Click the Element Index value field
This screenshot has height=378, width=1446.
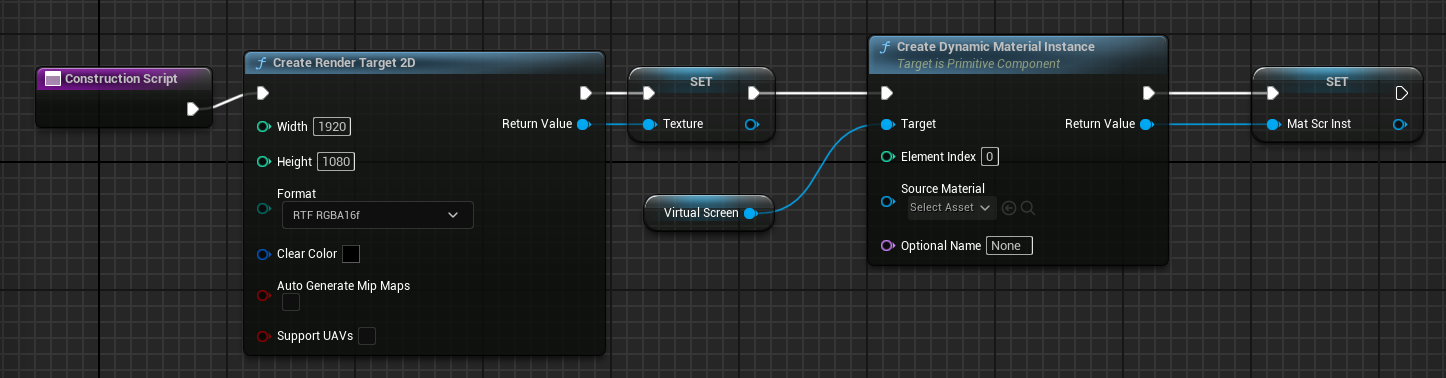990,157
